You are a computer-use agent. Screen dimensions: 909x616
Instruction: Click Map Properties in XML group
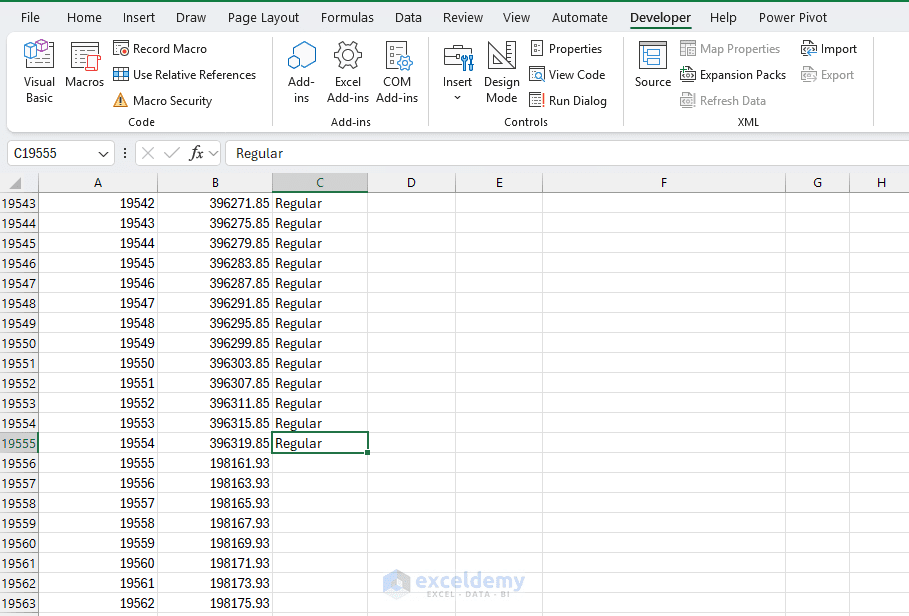click(730, 49)
